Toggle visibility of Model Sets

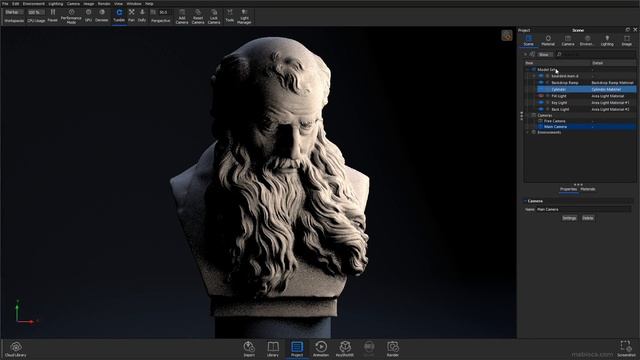(x=534, y=69)
